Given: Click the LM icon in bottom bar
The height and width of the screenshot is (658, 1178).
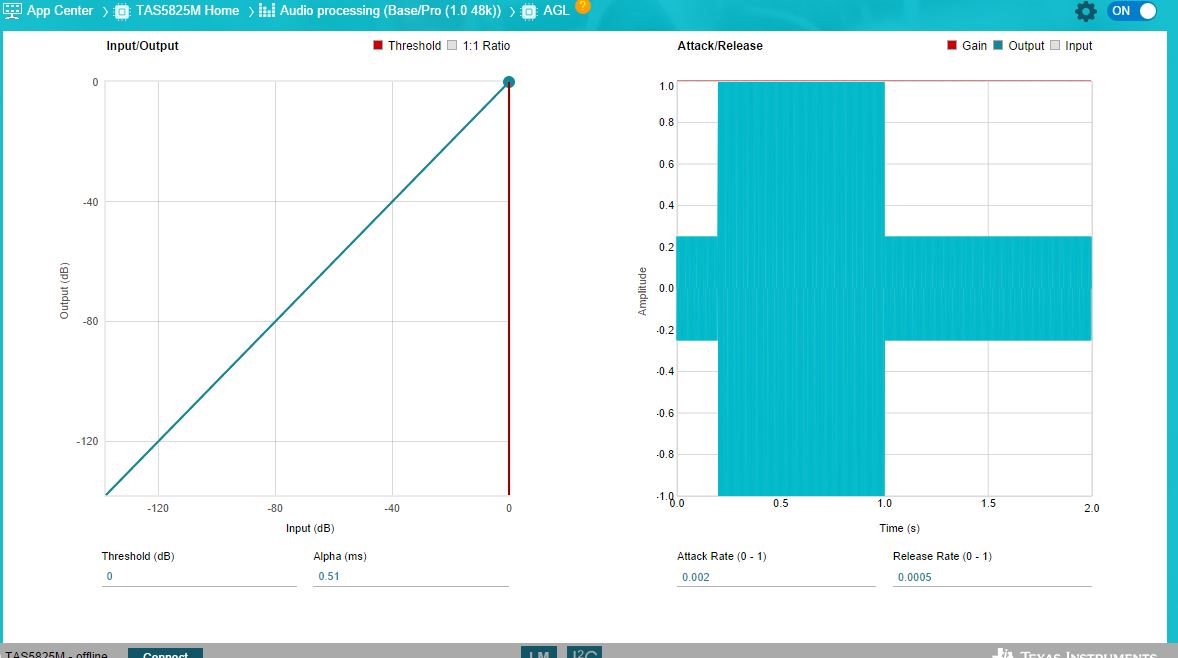Looking at the screenshot, I should pyautogui.click(x=539, y=652).
